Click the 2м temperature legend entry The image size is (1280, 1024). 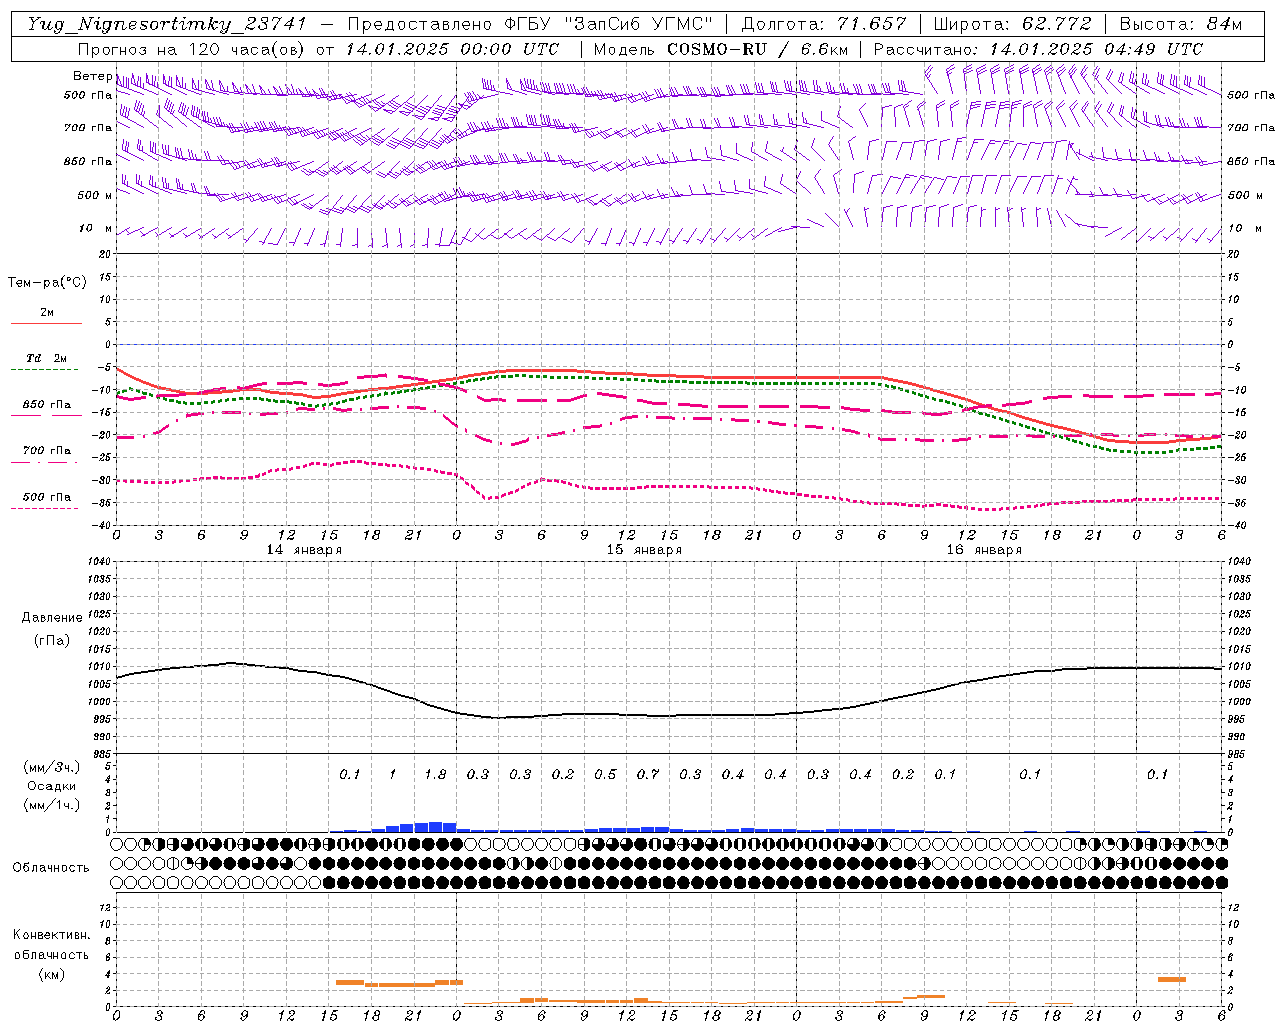tap(47, 312)
